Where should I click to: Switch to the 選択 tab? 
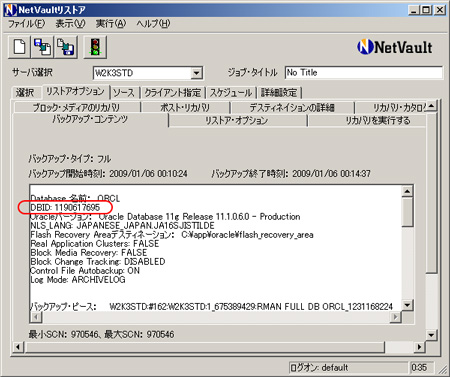[x=25, y=92]
